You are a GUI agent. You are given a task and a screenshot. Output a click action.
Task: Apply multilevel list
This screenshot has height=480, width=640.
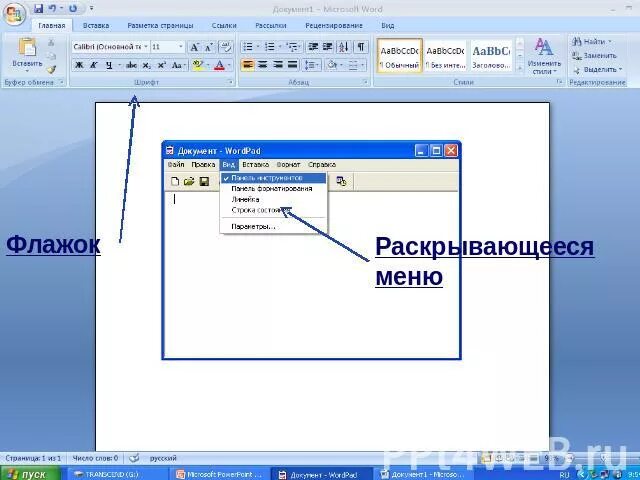point(291,47)
